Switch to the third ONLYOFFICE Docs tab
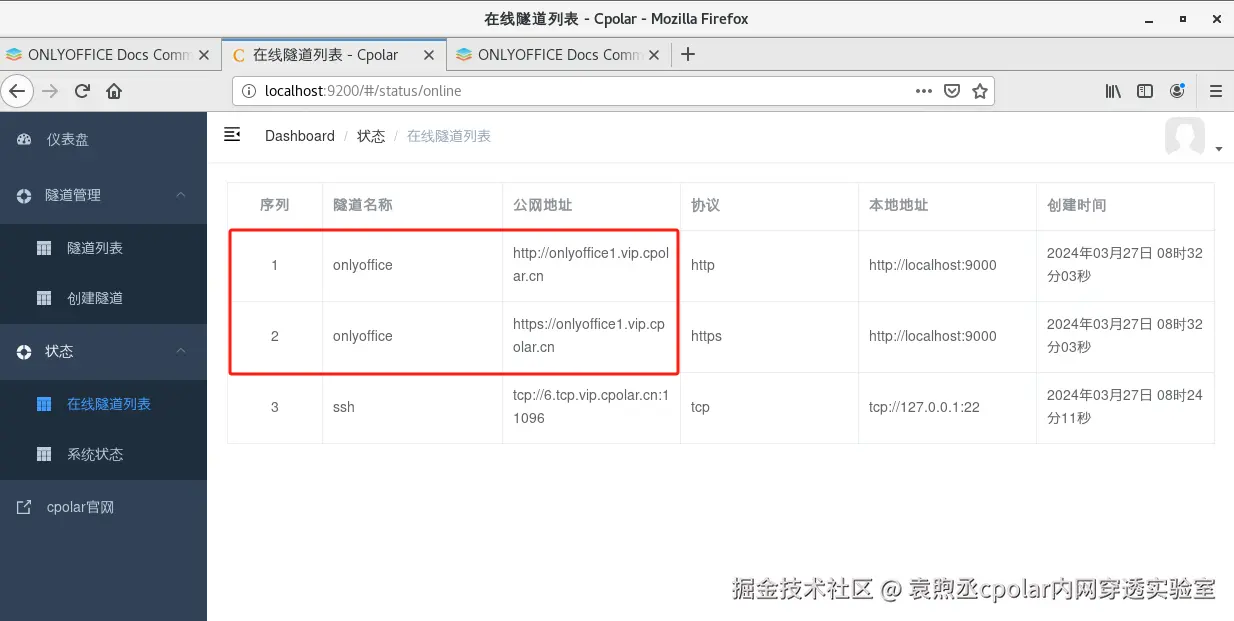This screenshot has height=621, width=1234. 560,55
